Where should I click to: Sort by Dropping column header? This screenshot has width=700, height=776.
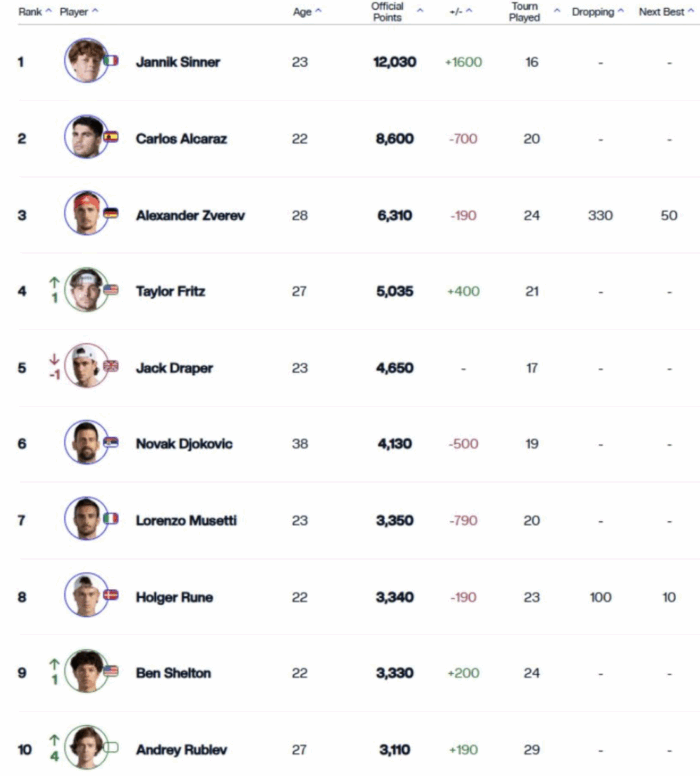pos(598,11)
